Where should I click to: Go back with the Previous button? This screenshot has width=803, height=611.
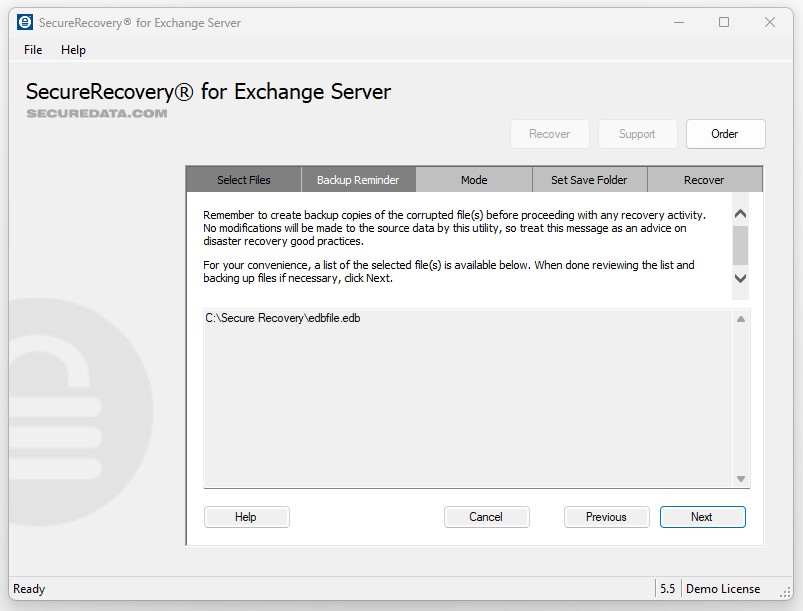pos(606,517)
